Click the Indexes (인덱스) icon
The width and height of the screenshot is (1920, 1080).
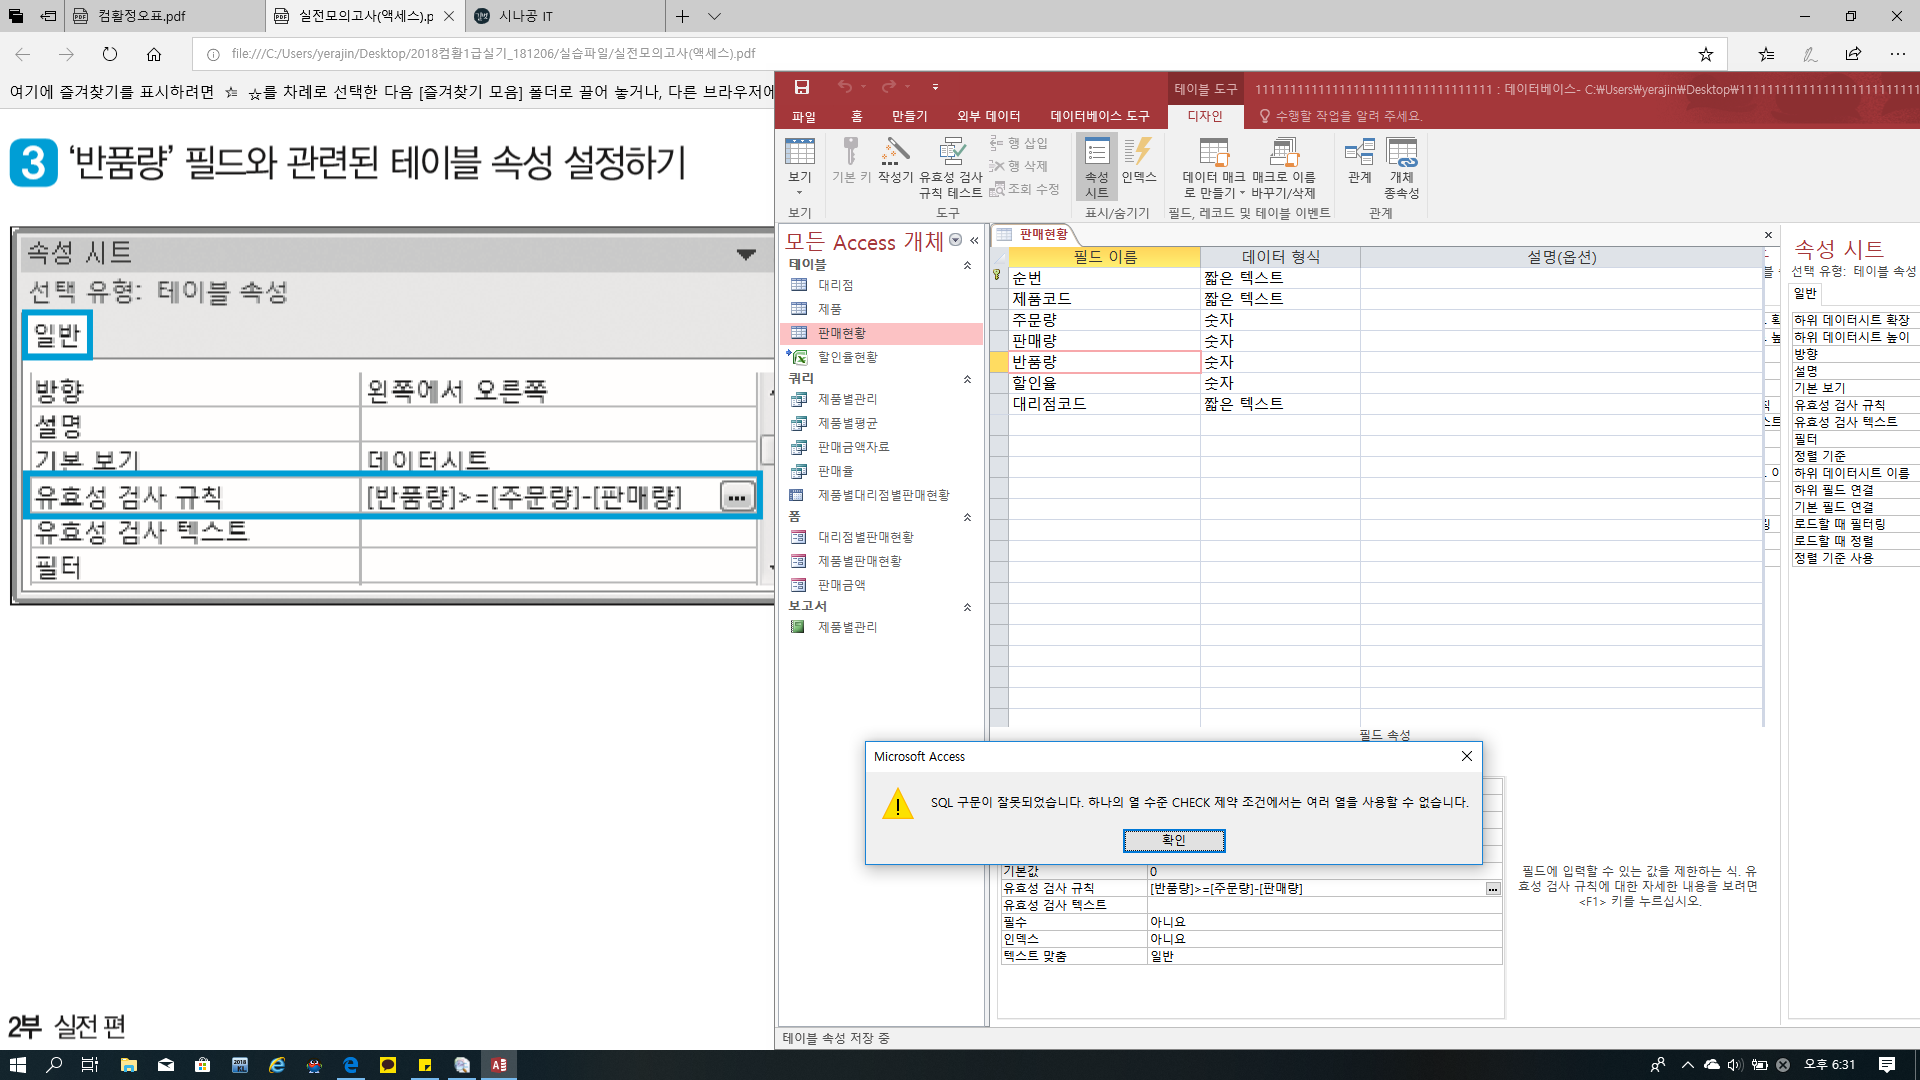coord(1138,160)
